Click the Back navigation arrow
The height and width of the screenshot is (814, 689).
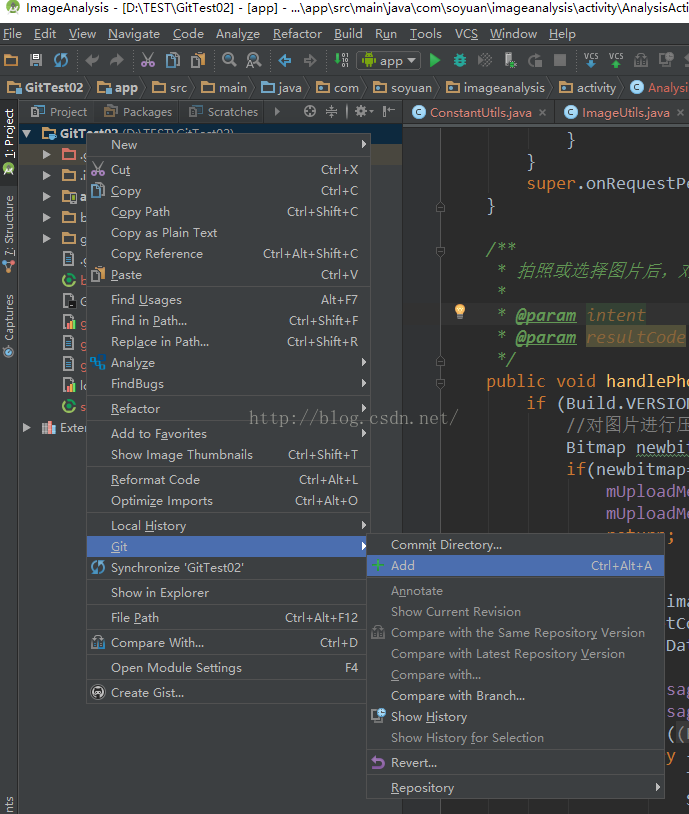coord(285,60)
